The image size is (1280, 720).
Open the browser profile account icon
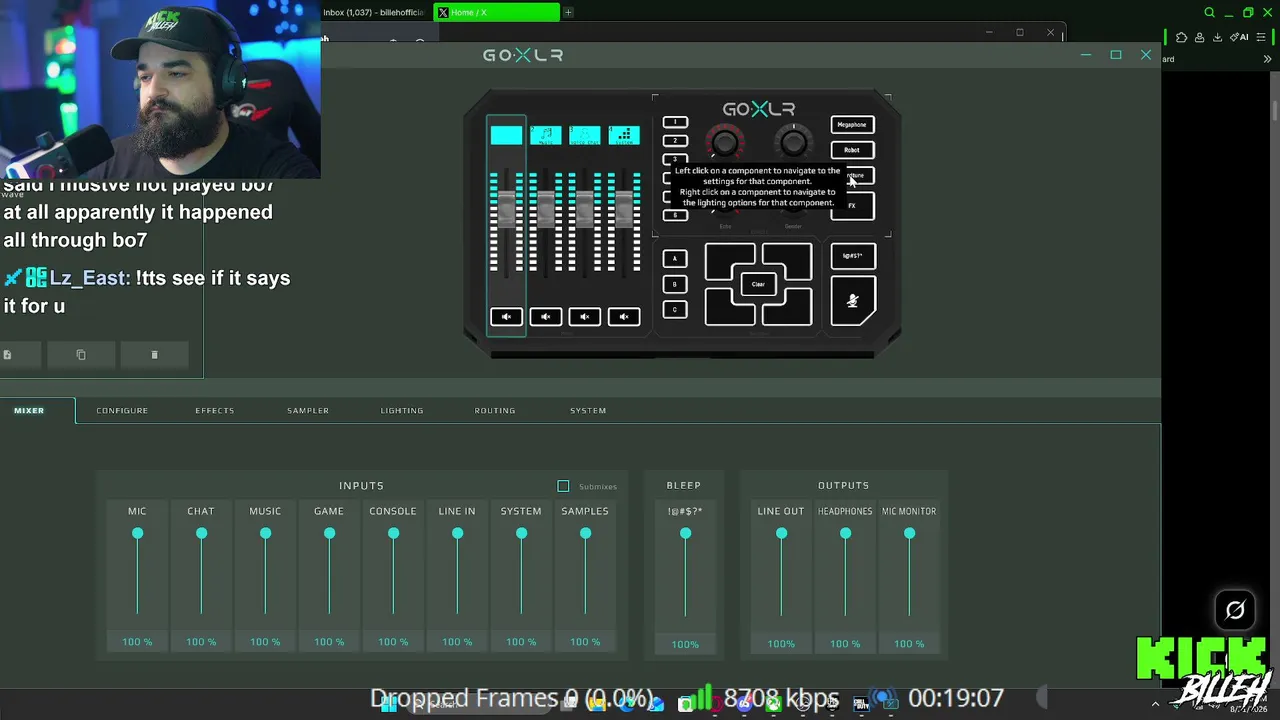pyautogui.click(x=1199, y=38)
